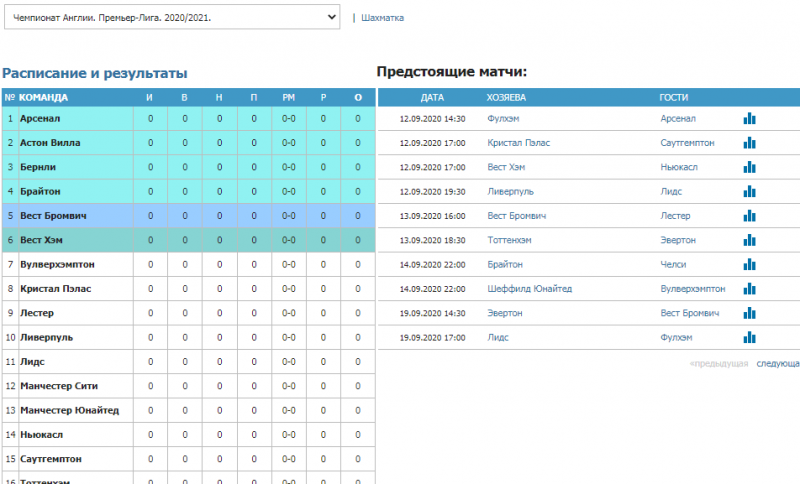This screenshot has height=484, width=800.
Task: Select Вест Бромвич in the standings table
Action: [x=53, y=216]
